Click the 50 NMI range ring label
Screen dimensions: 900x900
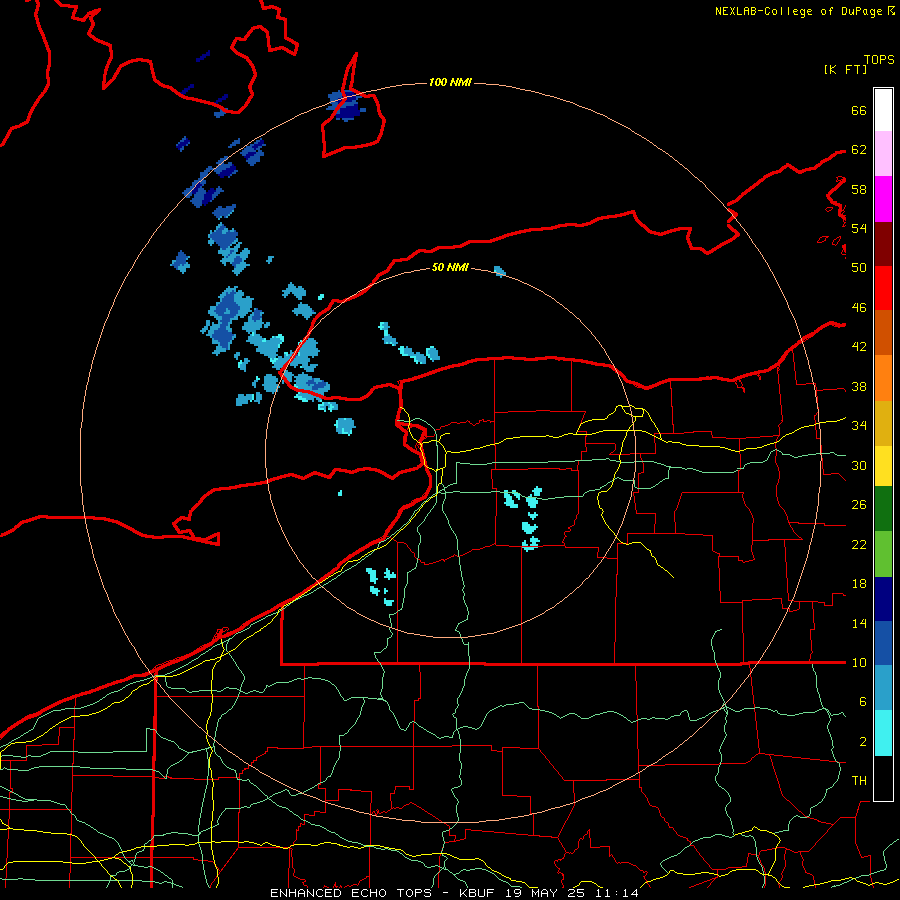450,267
